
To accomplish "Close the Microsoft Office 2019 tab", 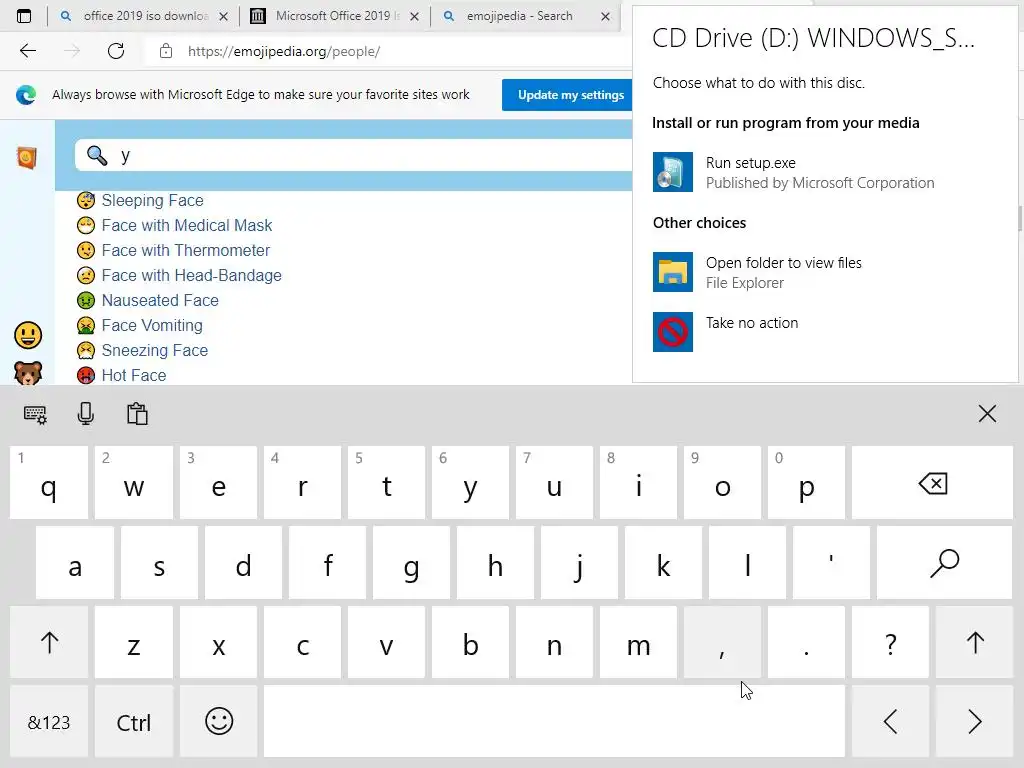I will (414, 17).
